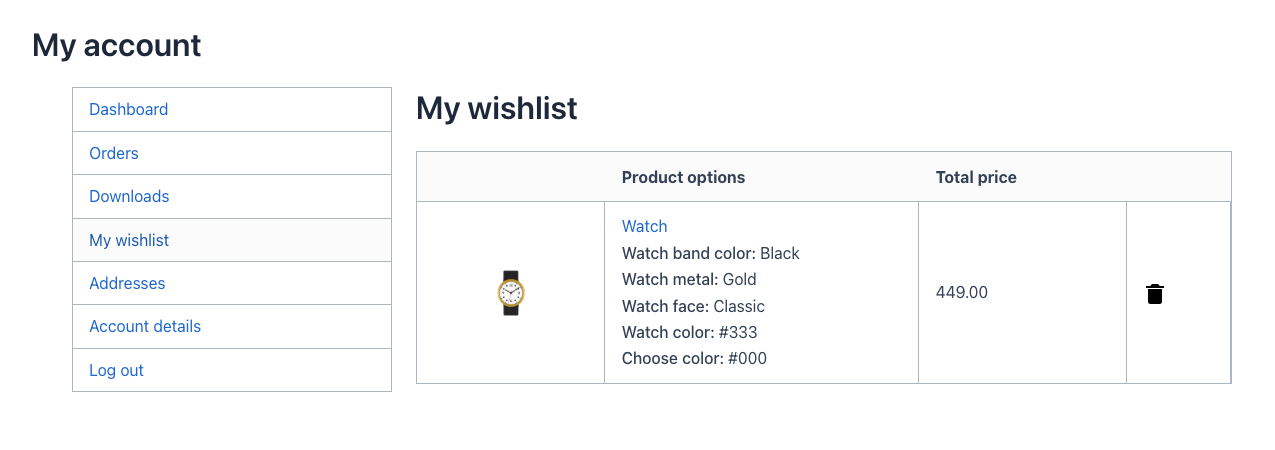Click the Watch band color: Black option
The image size is (1275, 450).
coord(710,253)
